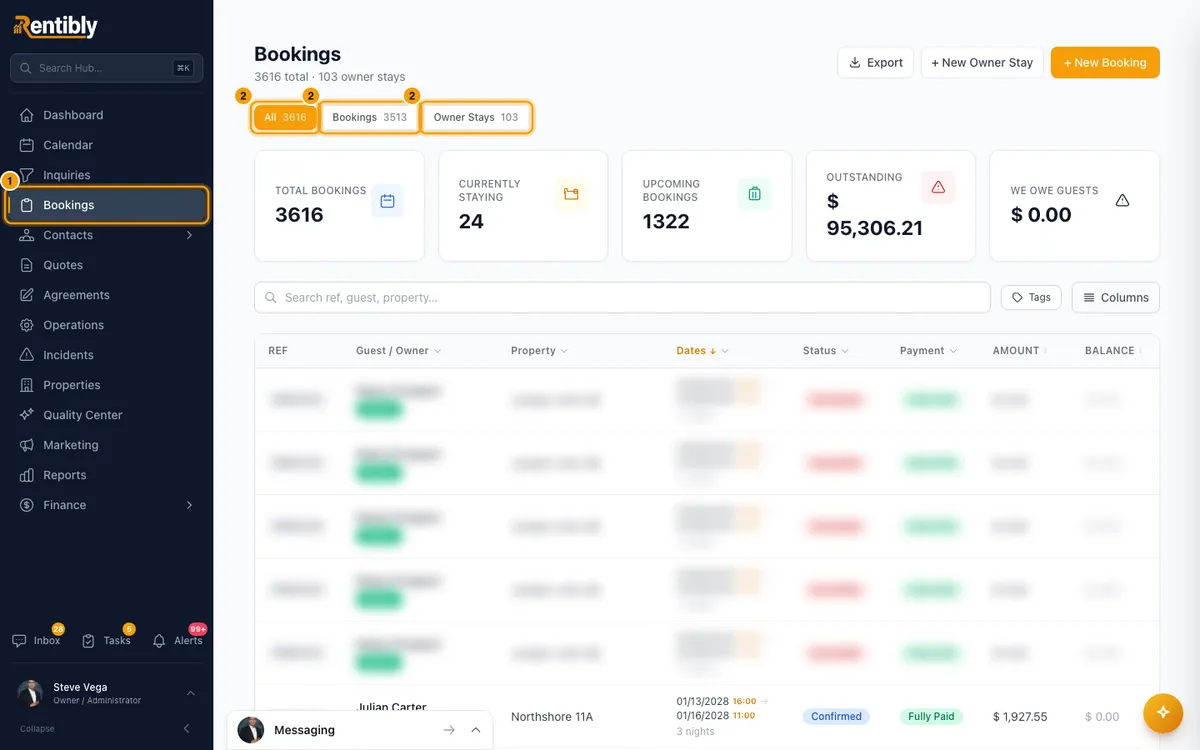Click the Total Bookings calendar icon

click(387, 201)
